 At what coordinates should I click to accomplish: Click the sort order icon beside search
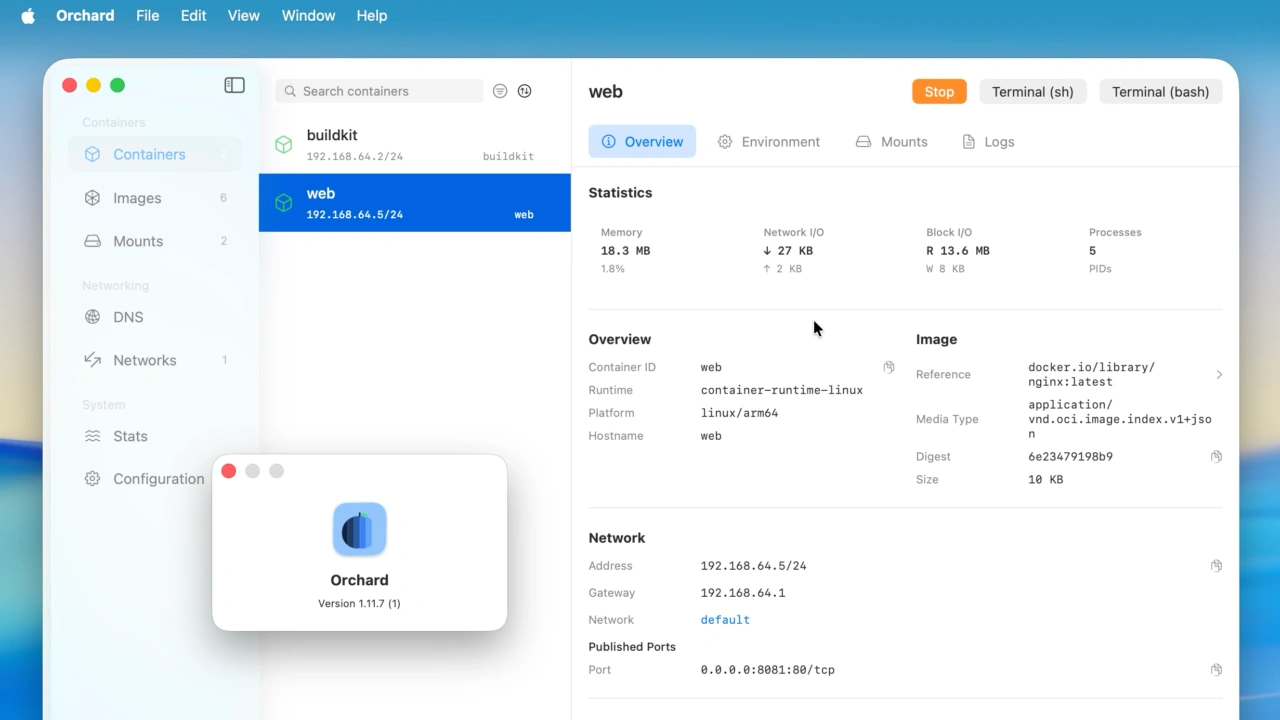[525, 91]
